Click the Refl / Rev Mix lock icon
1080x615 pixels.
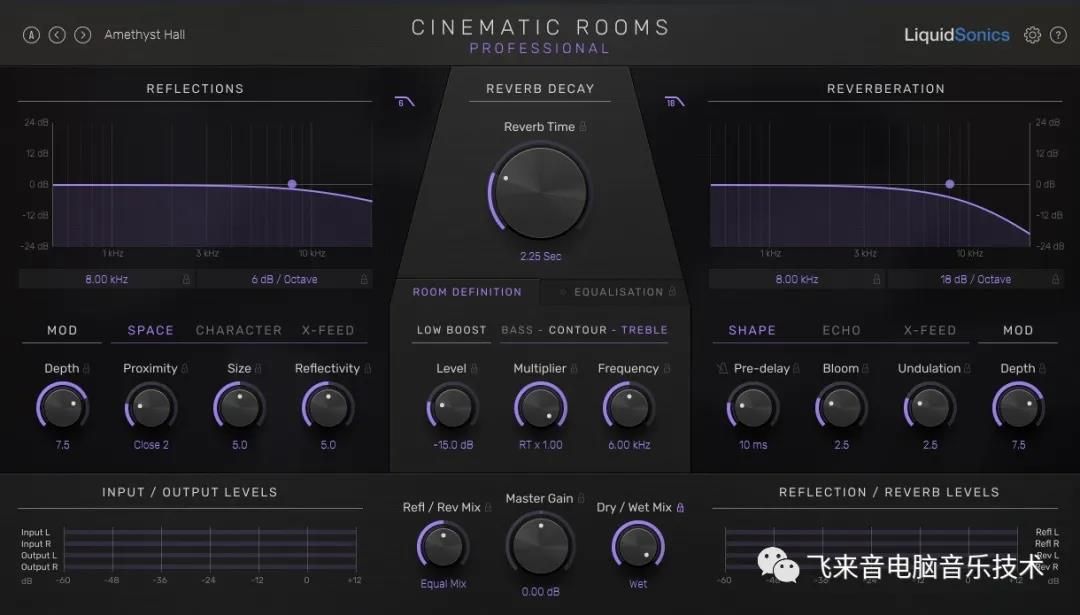point(488,508)
